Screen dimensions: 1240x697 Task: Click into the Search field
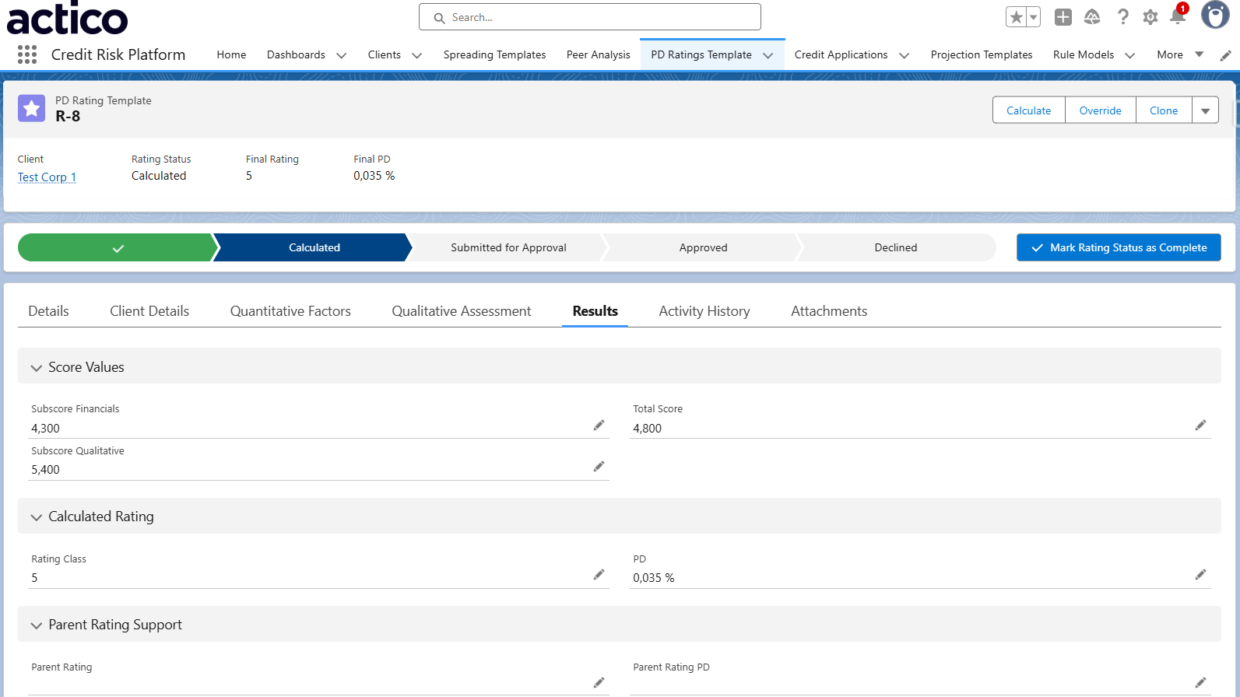(x=589, y=17)
